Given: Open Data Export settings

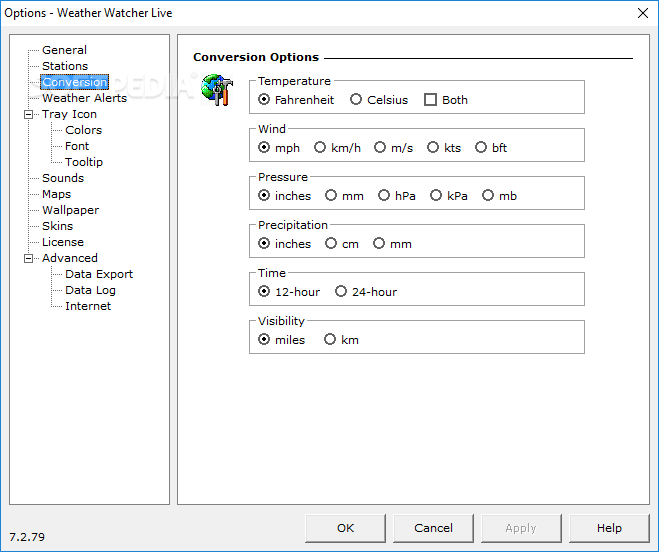Looking at the screenshot, I should 99,274.
